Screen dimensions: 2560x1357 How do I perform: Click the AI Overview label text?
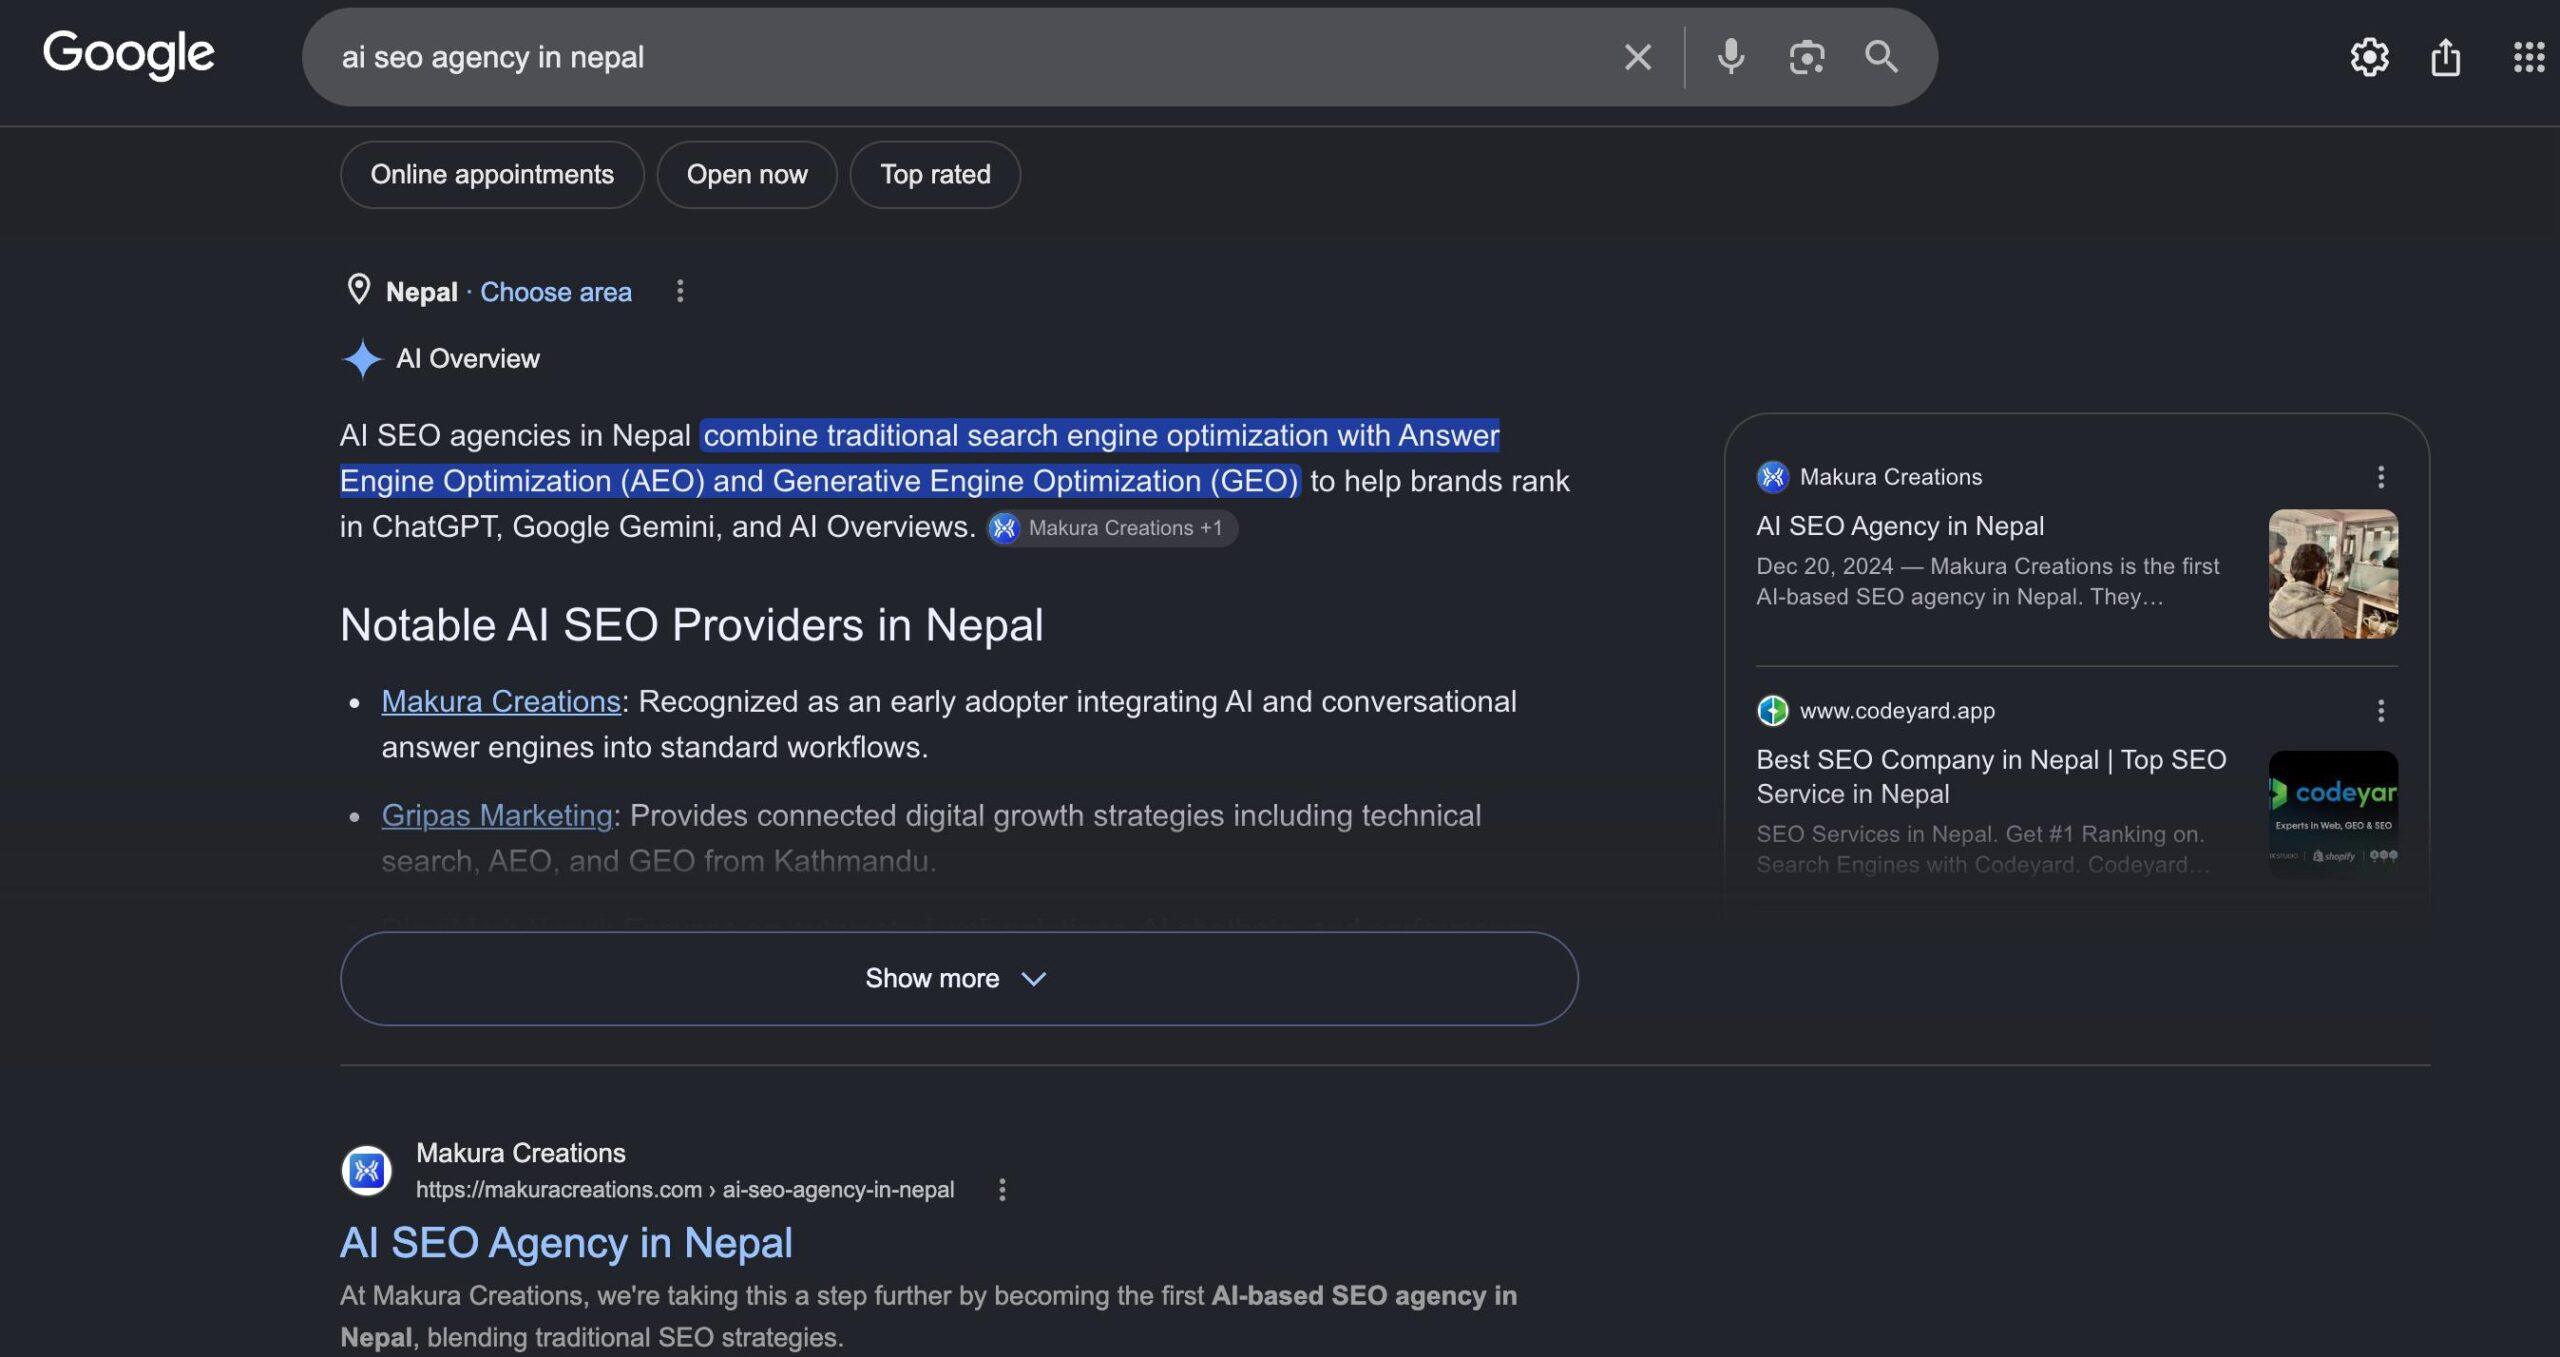tap(467, 358)
